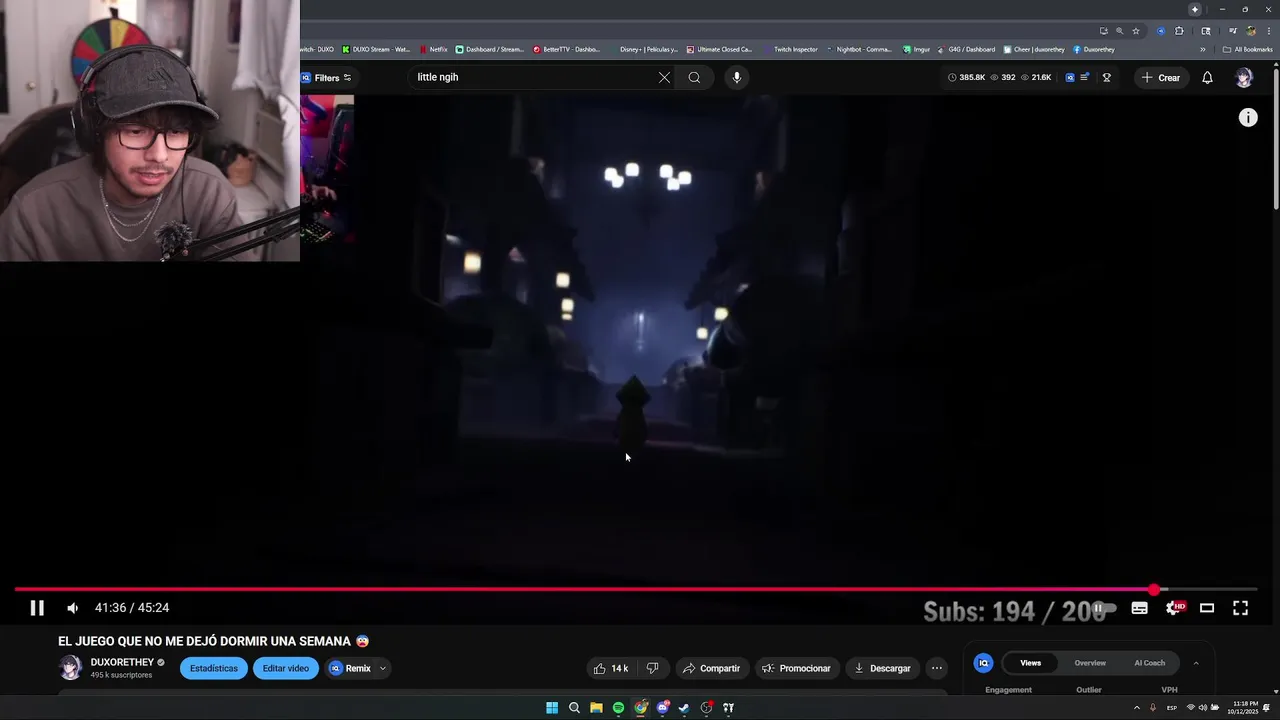Open Compartir share dialog

click(711, 668)
